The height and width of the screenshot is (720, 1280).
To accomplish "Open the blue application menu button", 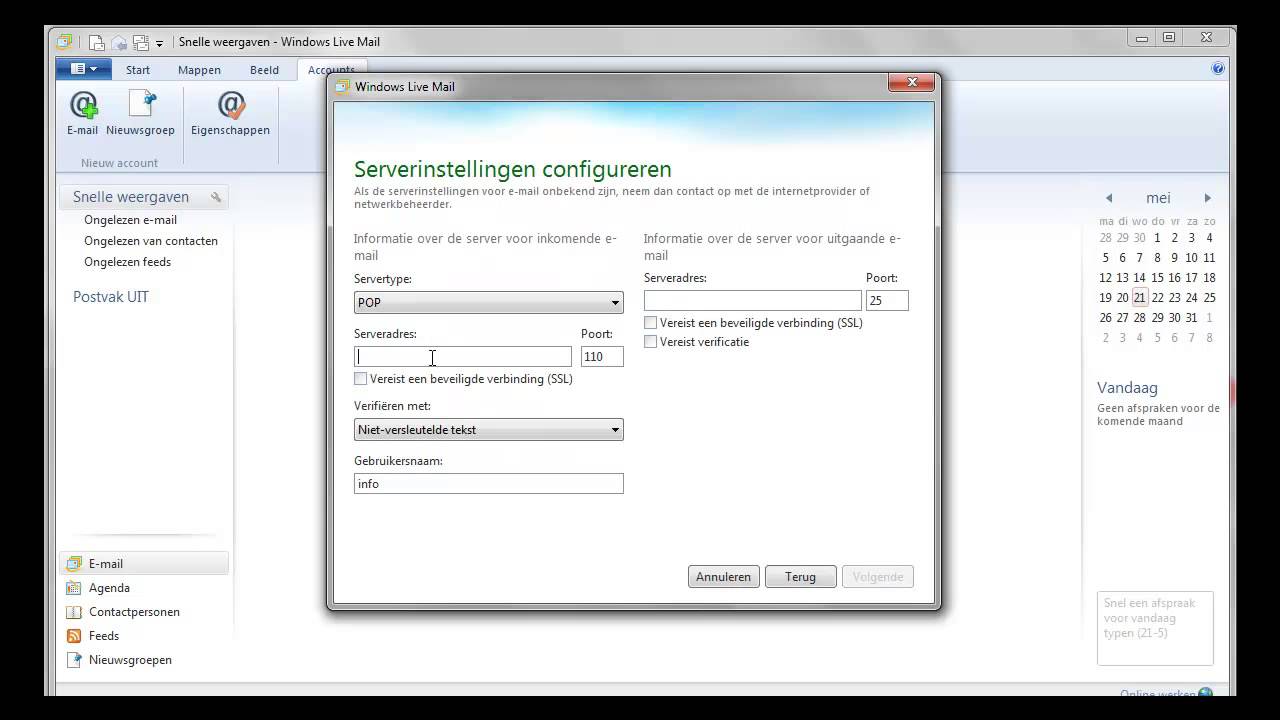I will [x=84, y=69].
